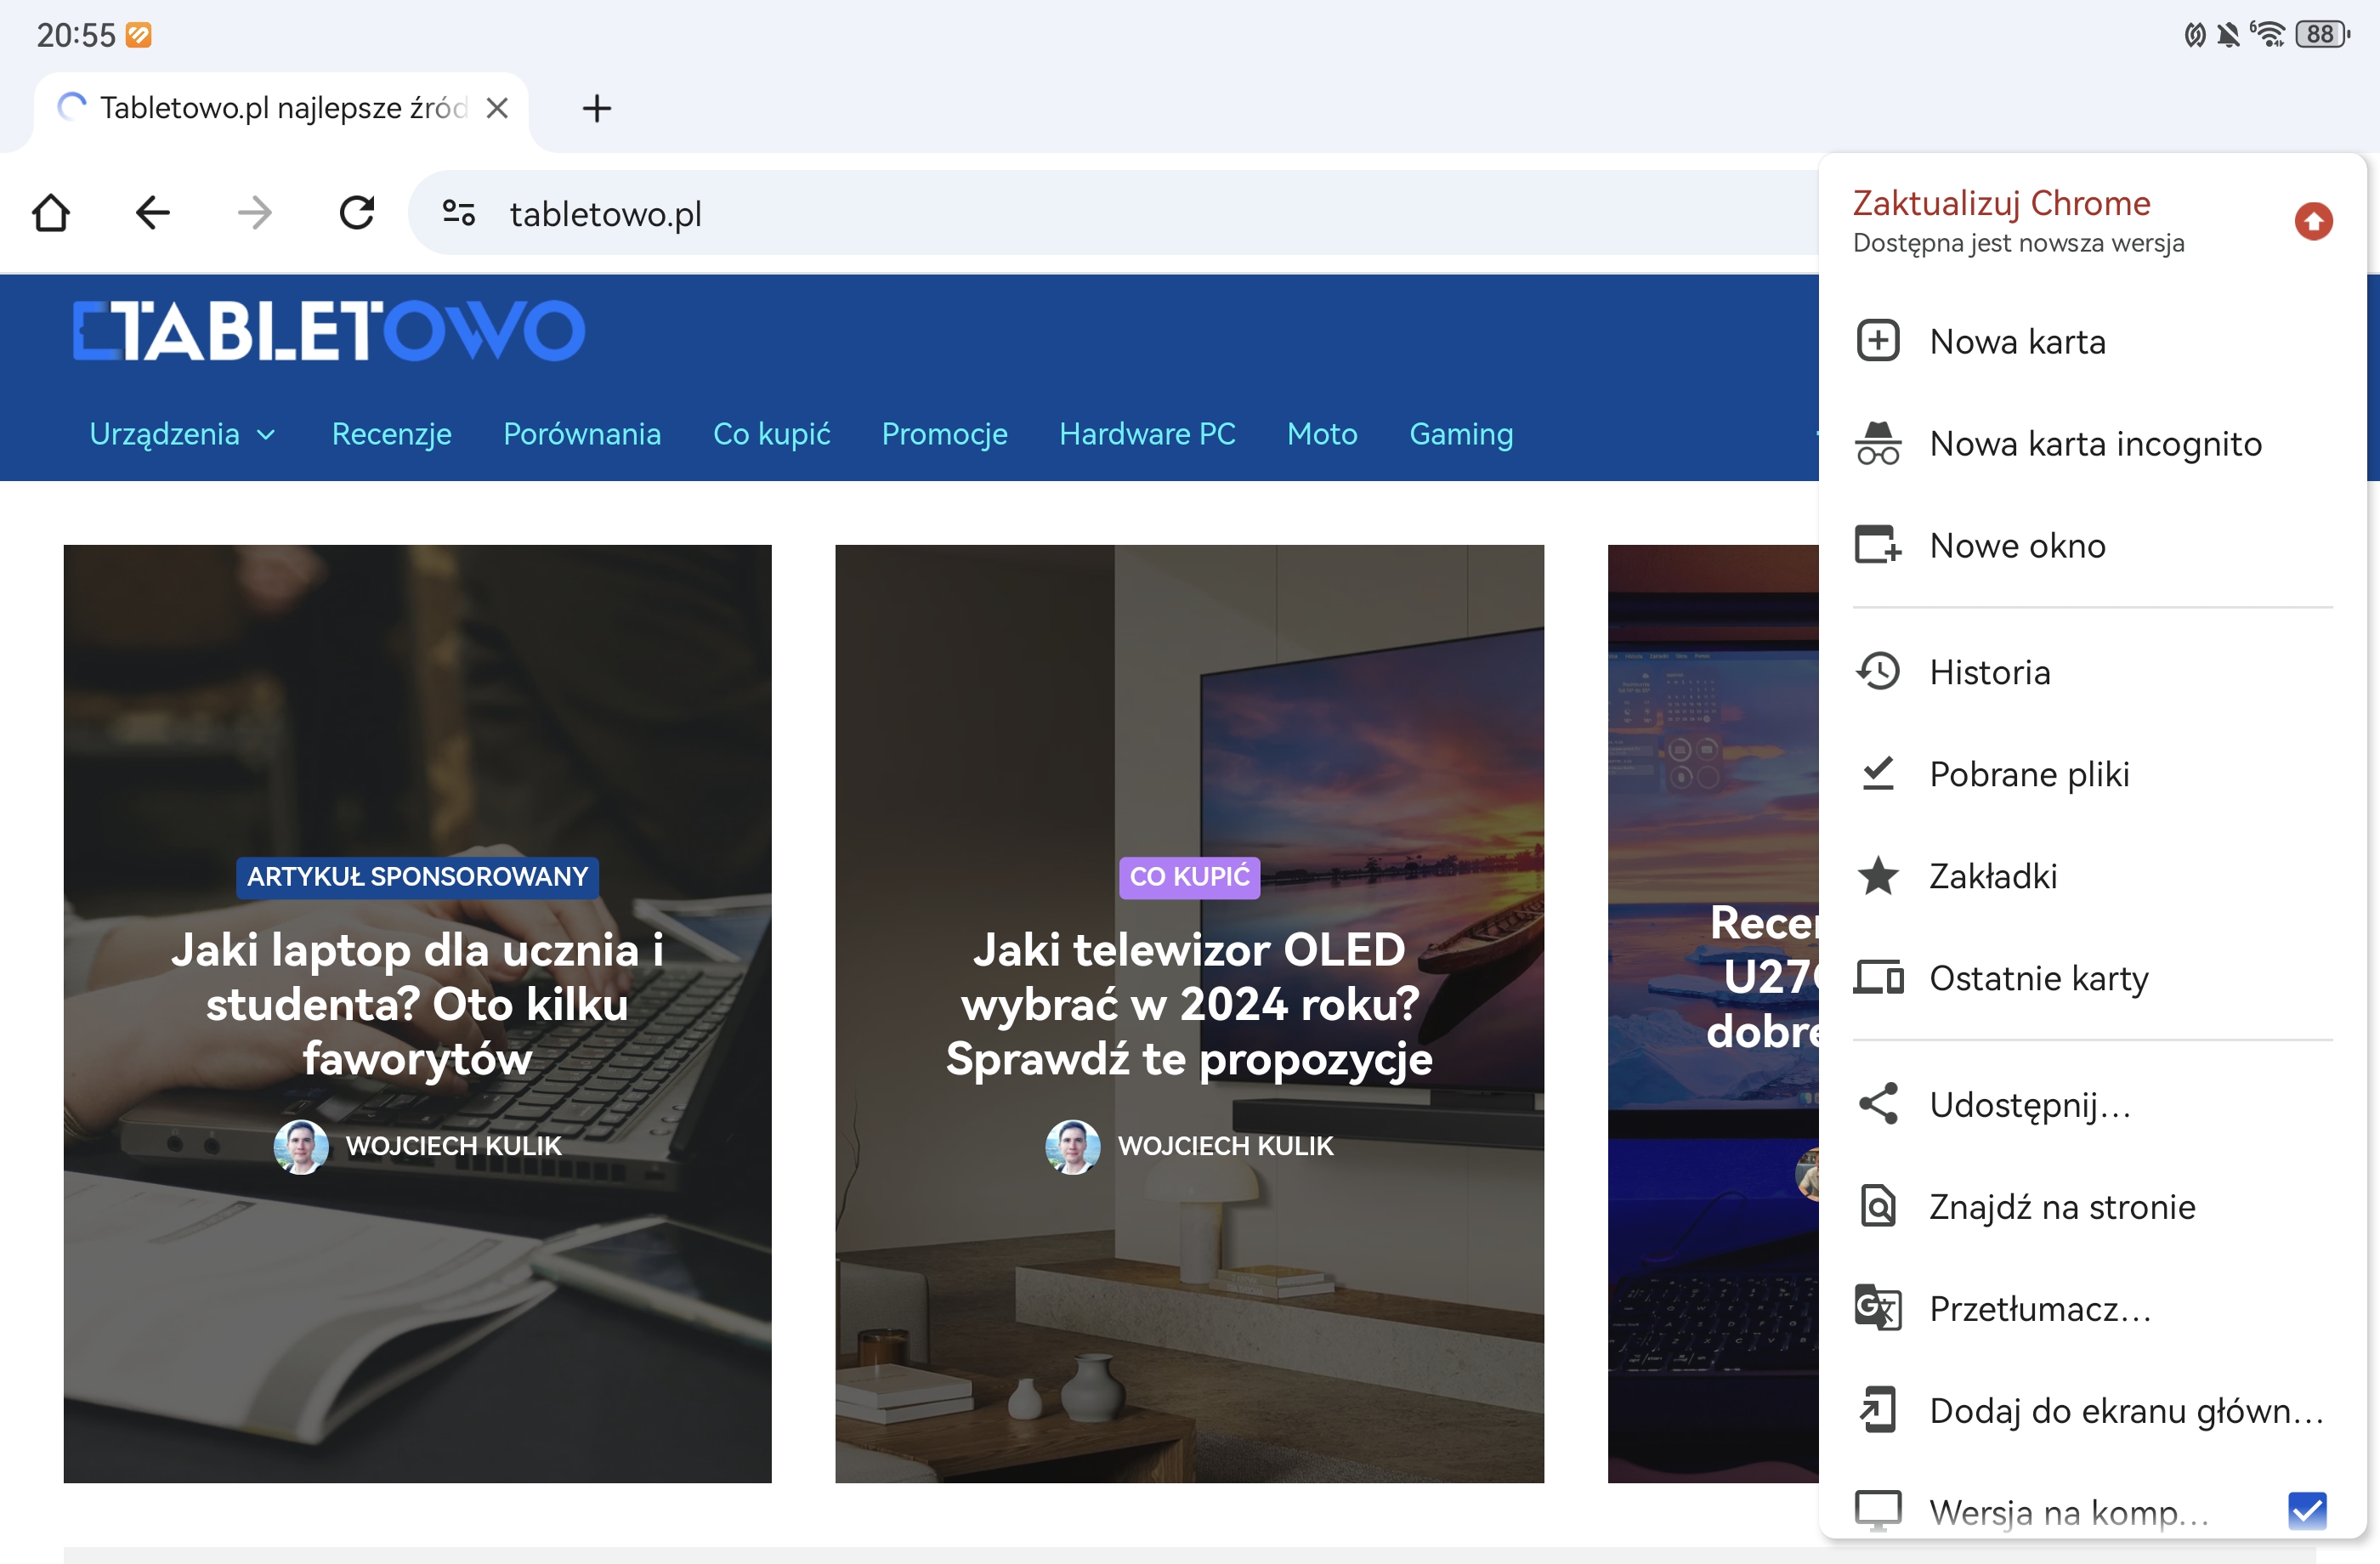Open the partially hidden third article card
Viewport: 2380px width, 1564px height.
click(x=1713, y=1013)
